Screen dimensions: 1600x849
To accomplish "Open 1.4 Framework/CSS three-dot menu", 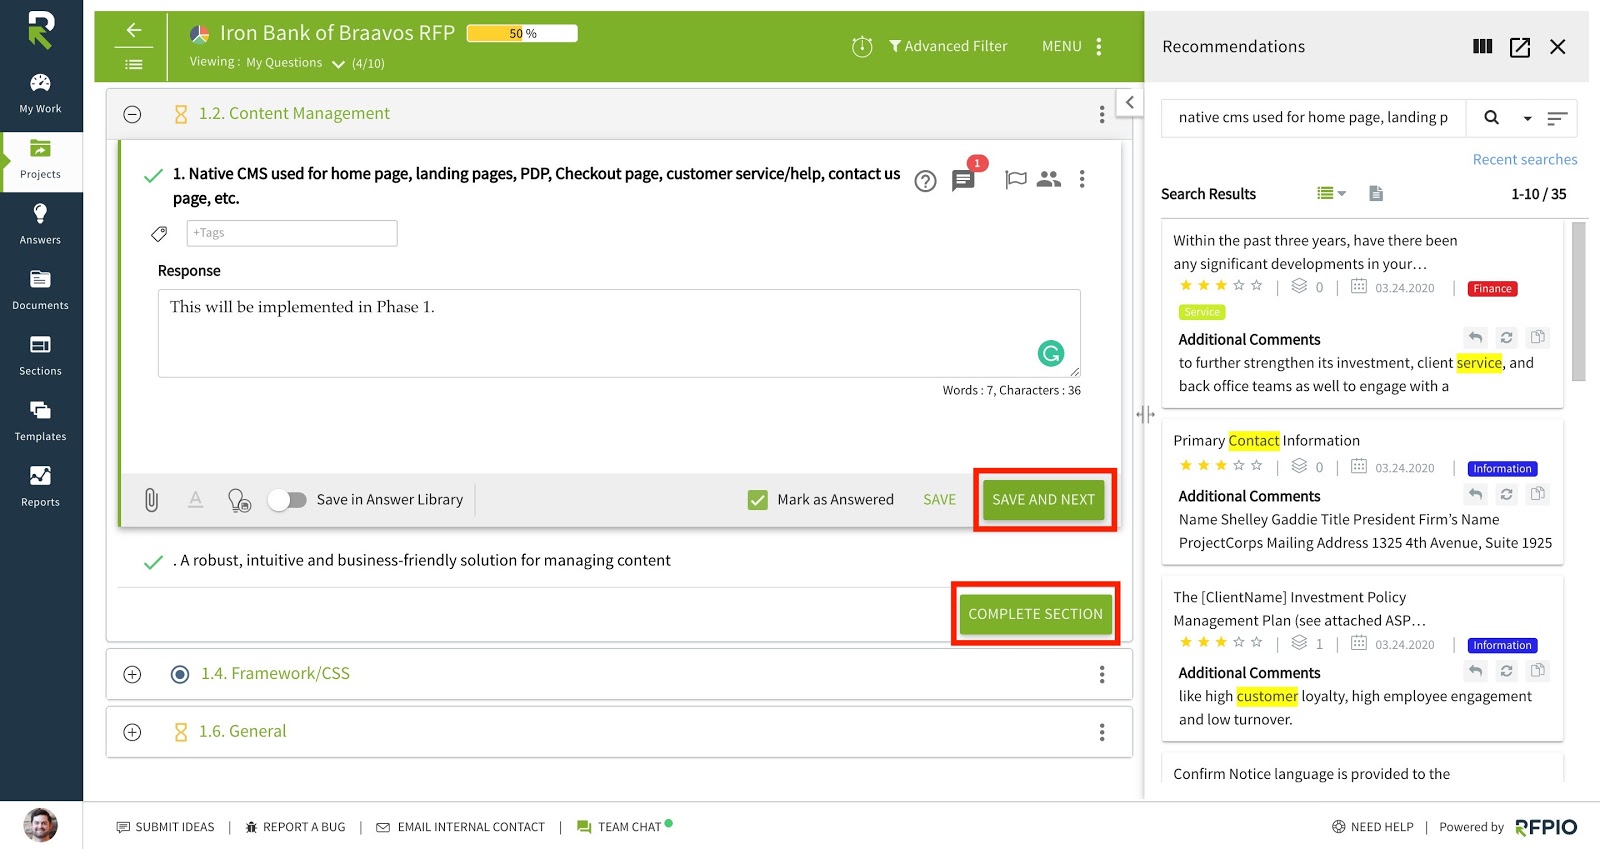I will click(1102, 675).
